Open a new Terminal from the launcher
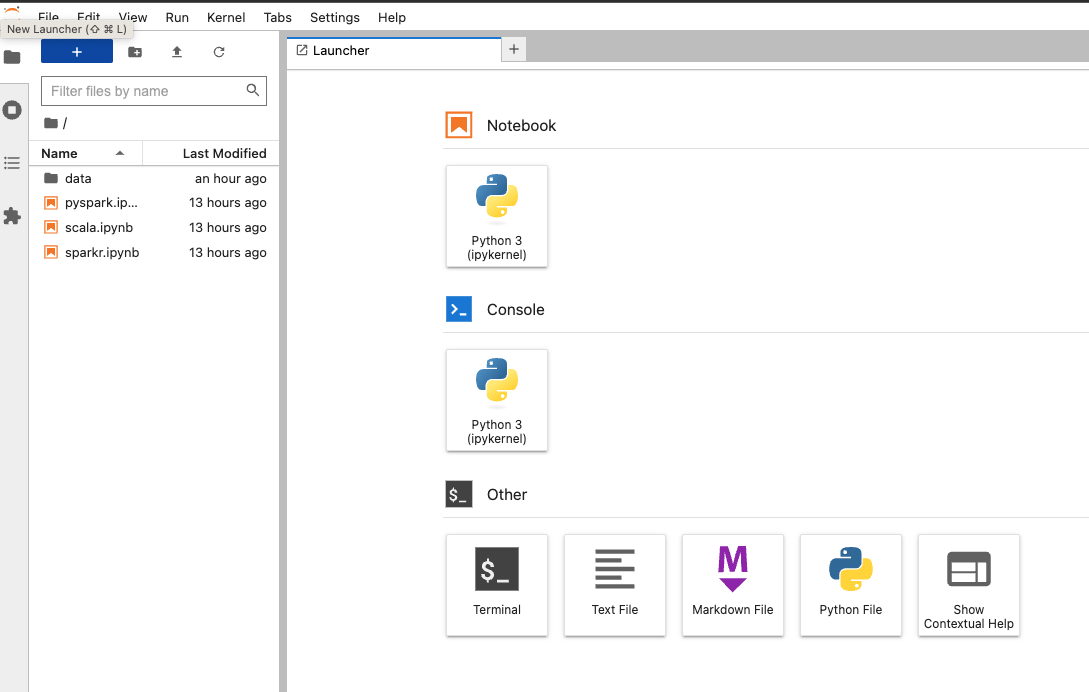The width and height of the screenshot is (1089, 692). point(497,585)
